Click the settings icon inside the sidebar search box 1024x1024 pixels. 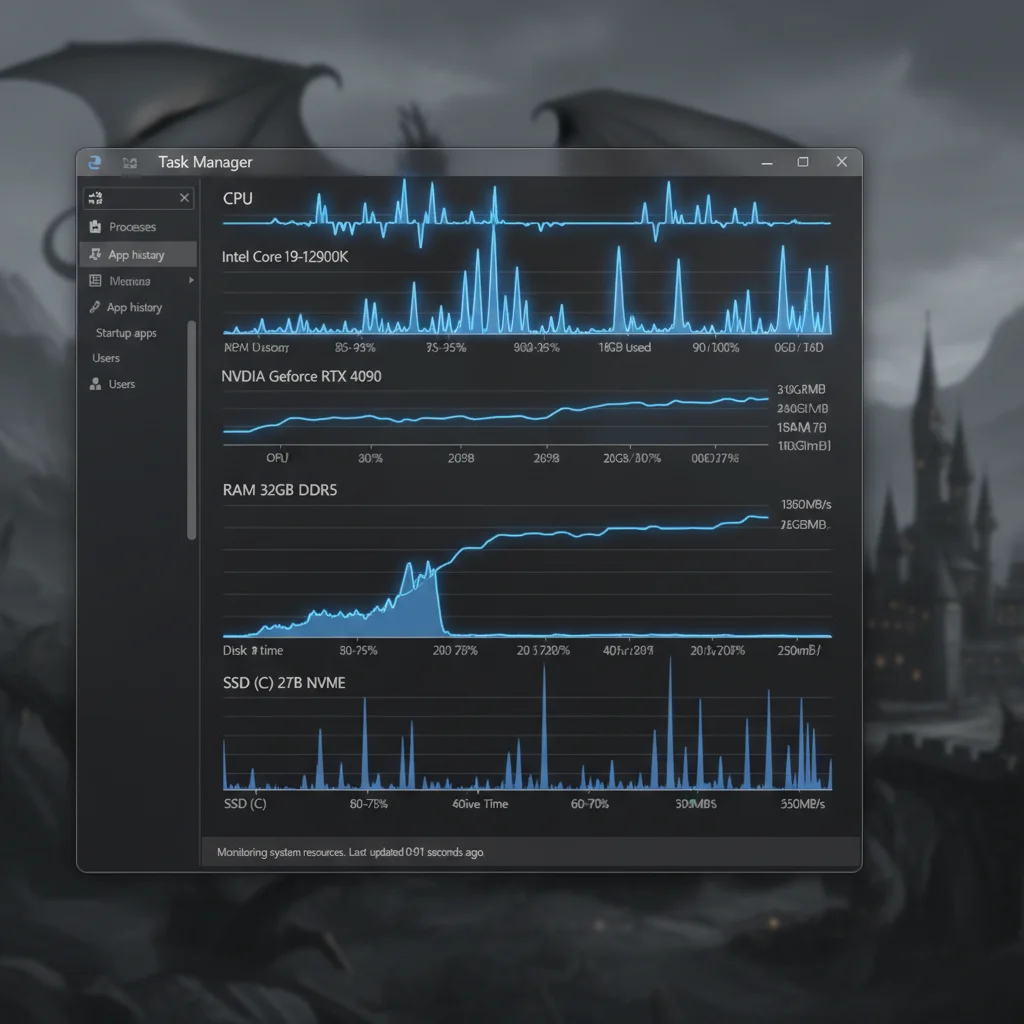tap(95, 198)
